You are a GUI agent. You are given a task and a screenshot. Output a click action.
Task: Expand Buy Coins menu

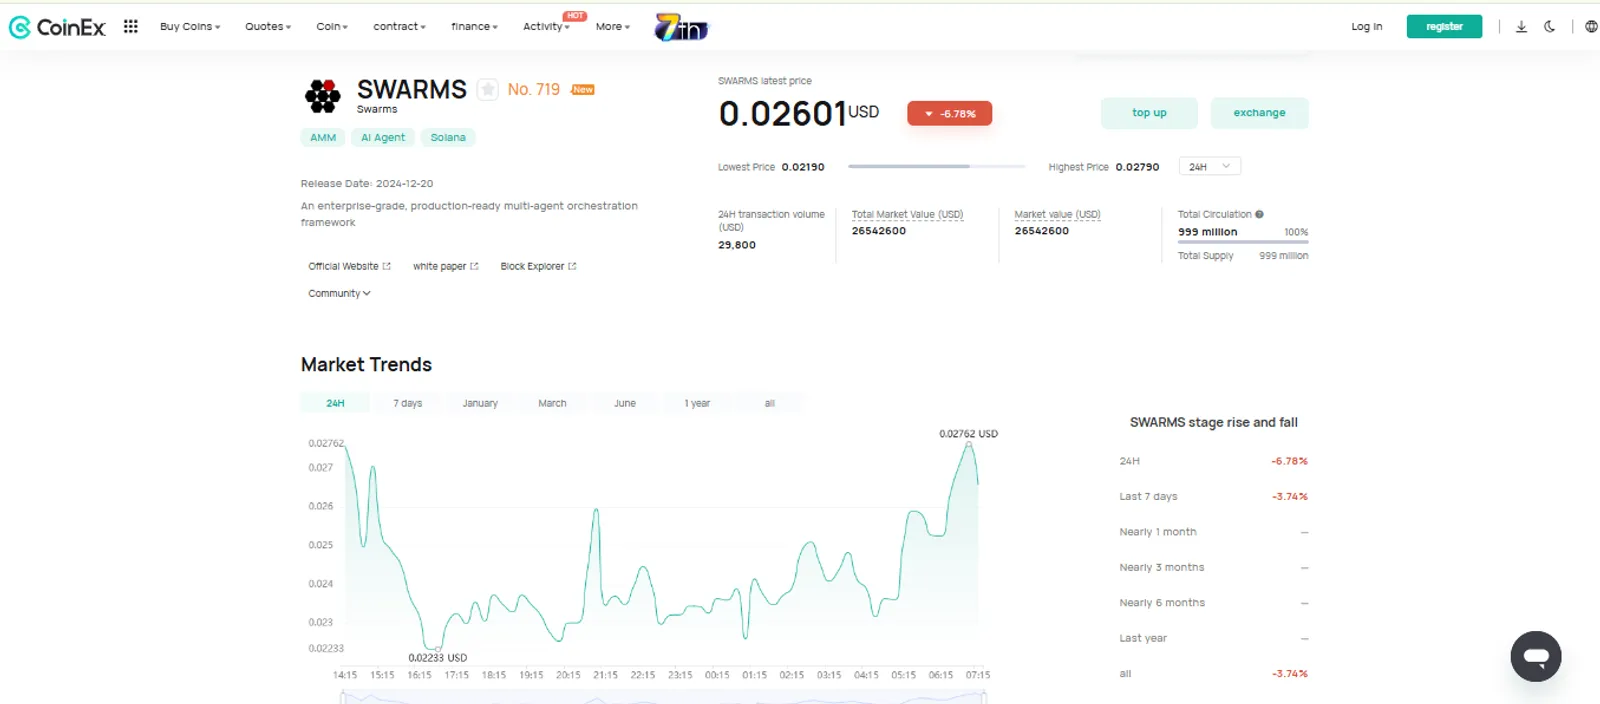click(x=190, y=27)
